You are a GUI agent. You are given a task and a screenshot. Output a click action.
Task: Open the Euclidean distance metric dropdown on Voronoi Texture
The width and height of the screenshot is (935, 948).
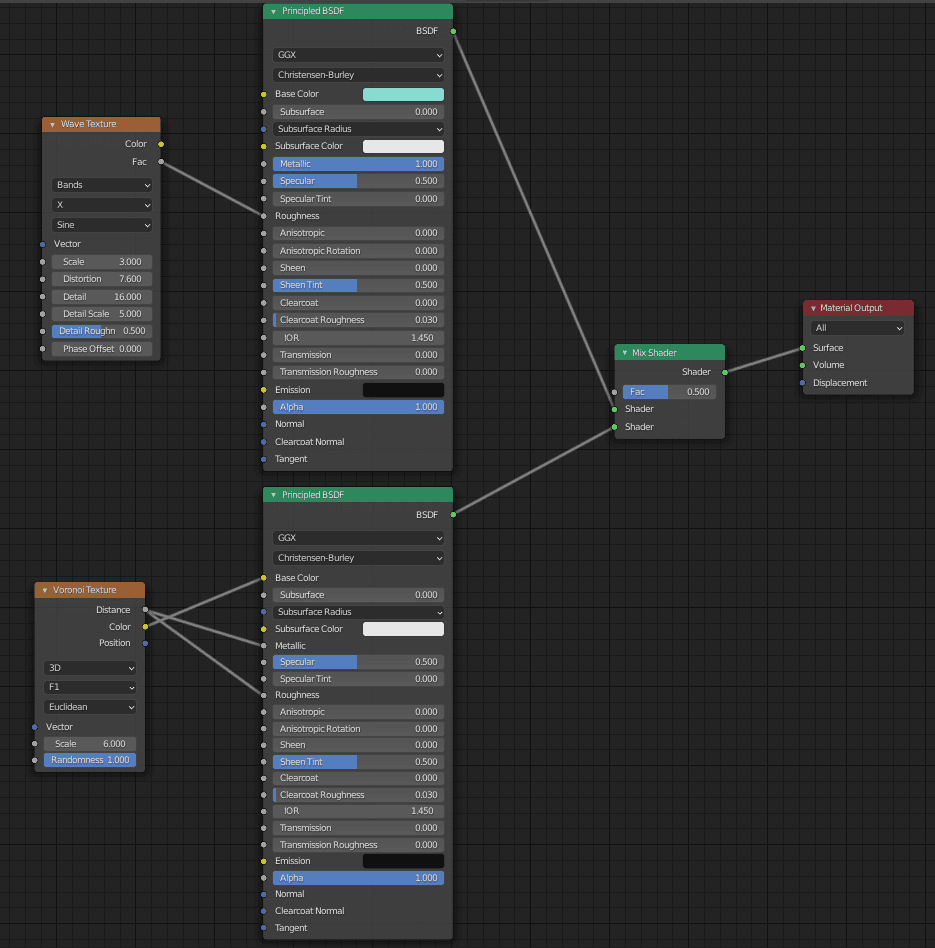(x=90, y=707)
